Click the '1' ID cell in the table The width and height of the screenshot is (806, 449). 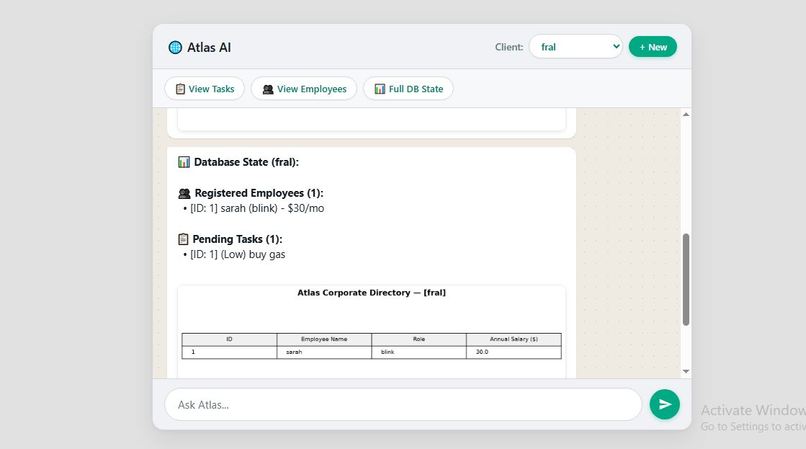coord(229,352)
